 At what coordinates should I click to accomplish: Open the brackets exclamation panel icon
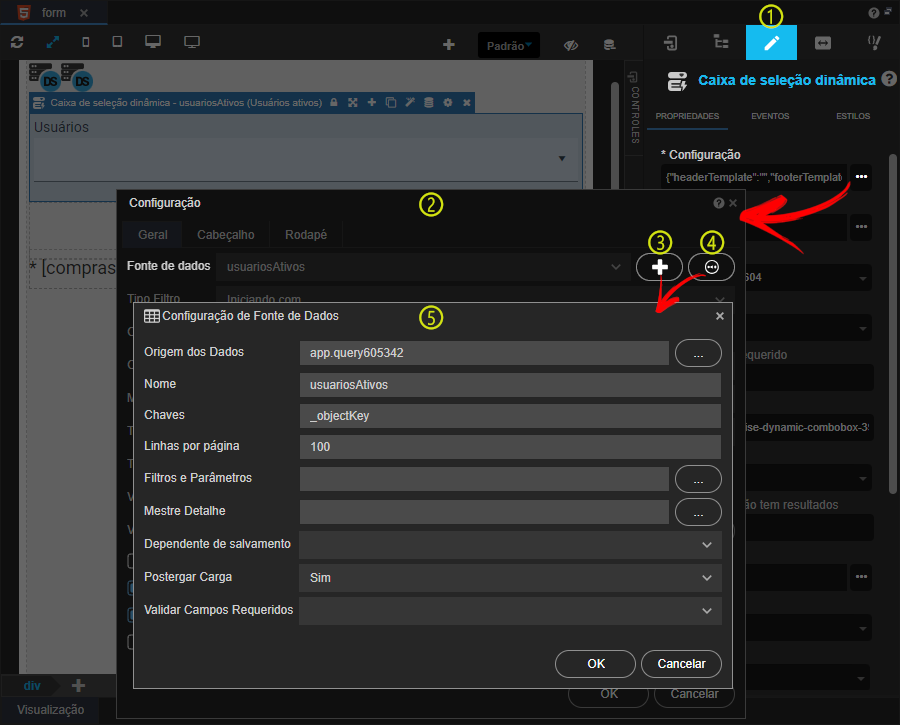pos(874,42)
